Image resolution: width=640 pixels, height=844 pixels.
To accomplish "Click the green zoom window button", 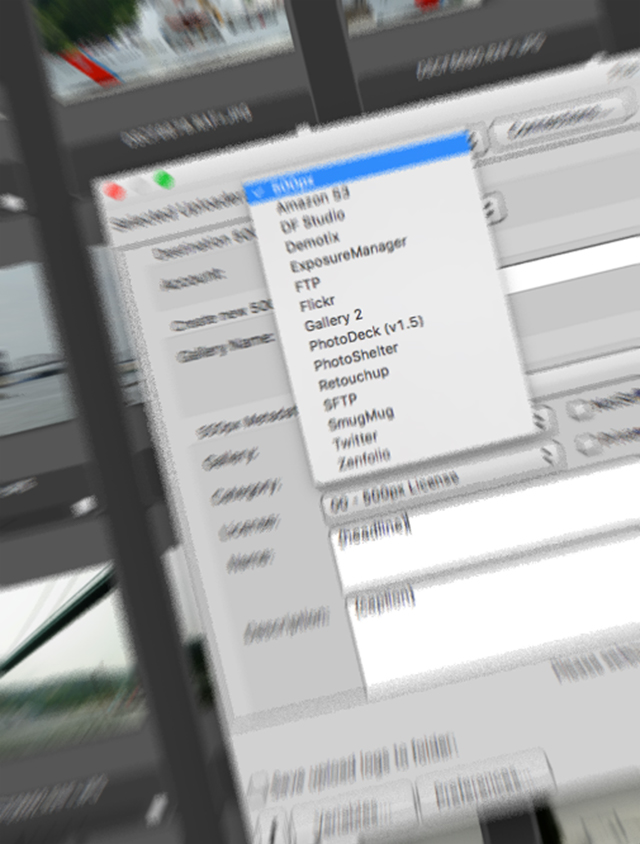I will point(164,179).
